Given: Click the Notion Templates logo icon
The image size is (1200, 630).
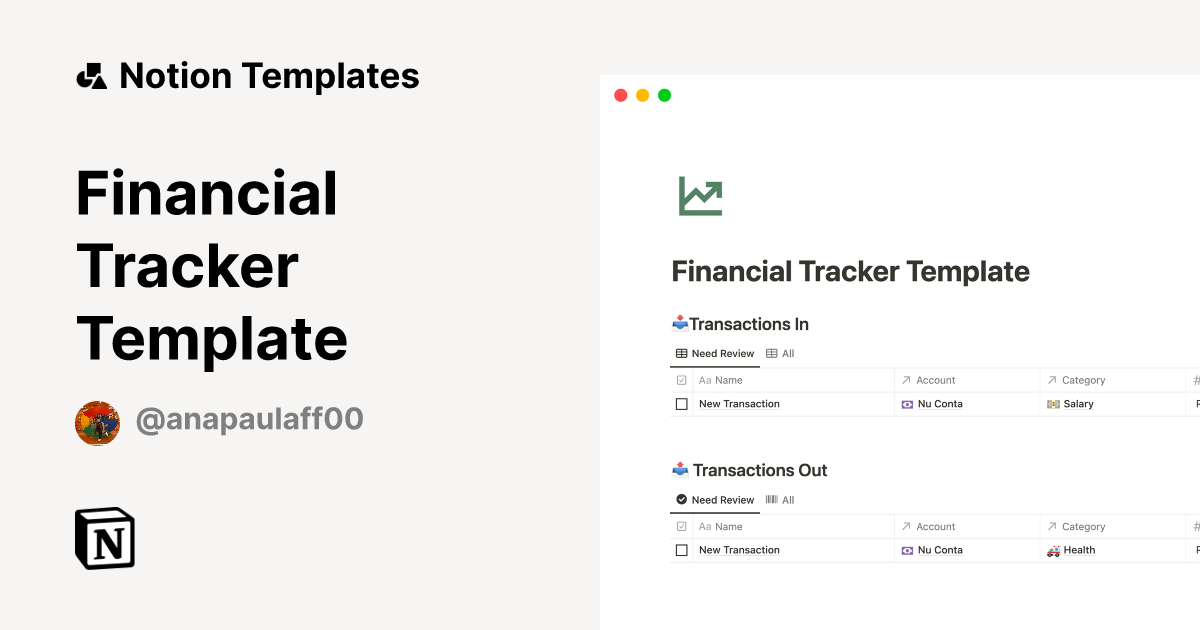Looking at the screenshot, I should pyautogui.click(x=90, y=75).
